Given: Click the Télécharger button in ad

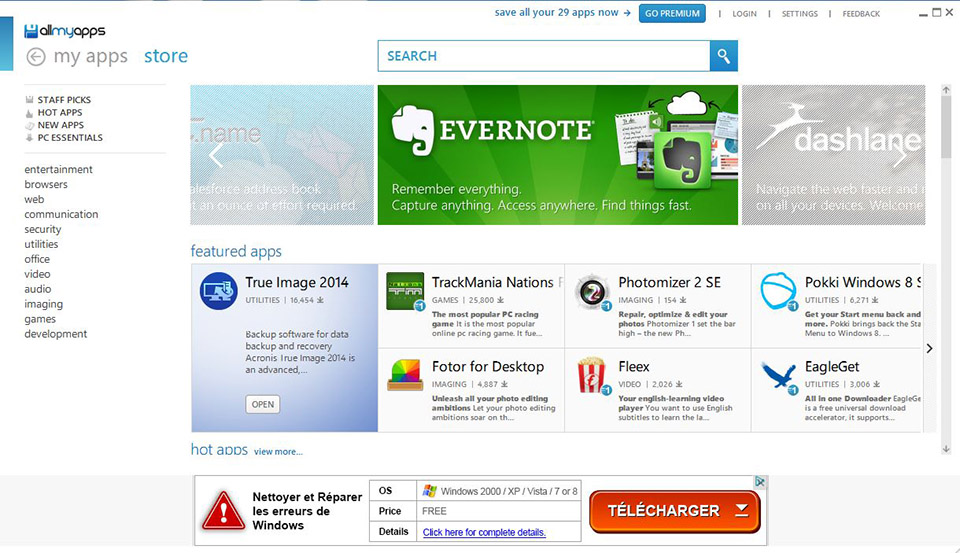Looking at the screenshot, I should 675,511.
